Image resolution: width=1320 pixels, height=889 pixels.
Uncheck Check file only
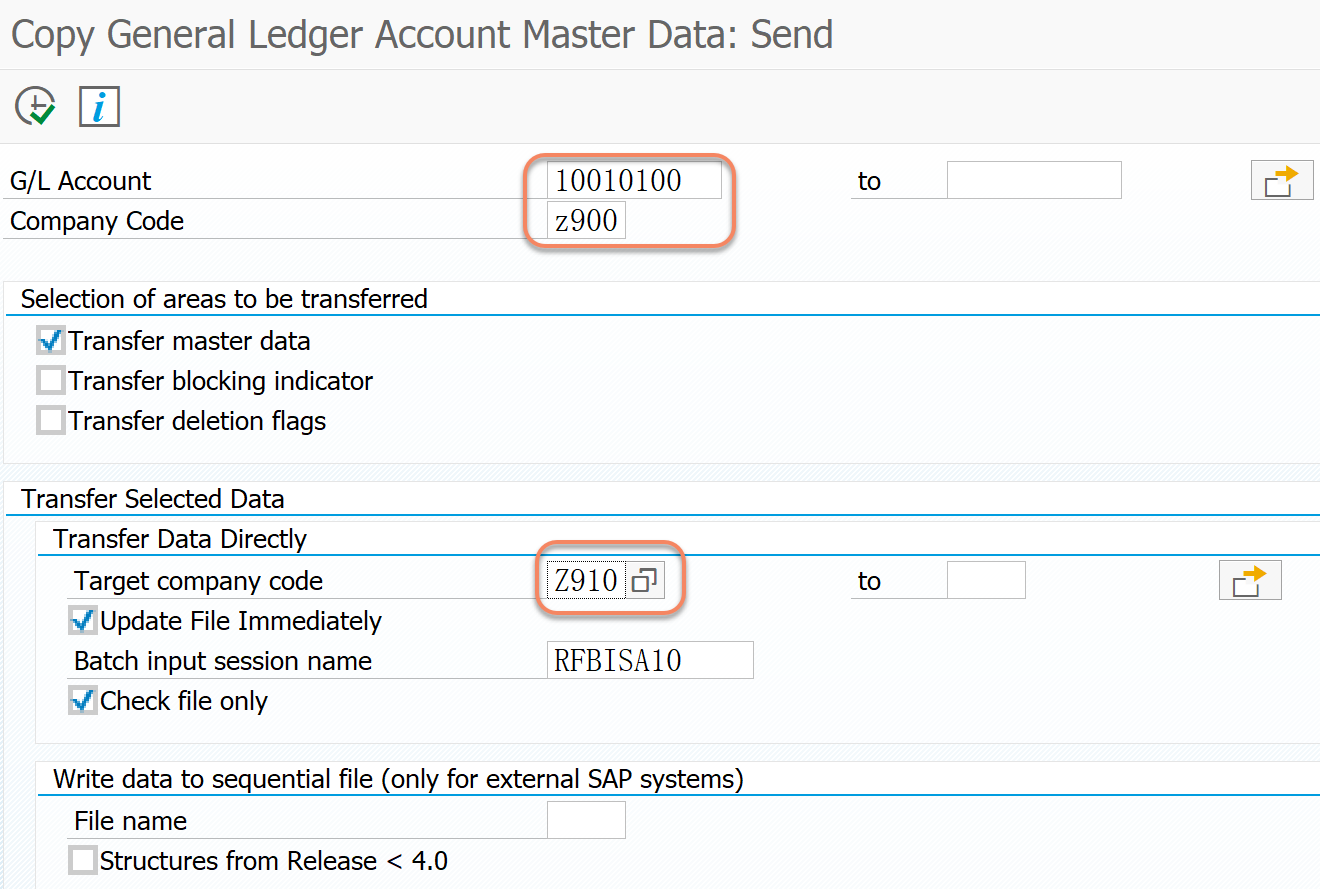coord(84,700)
